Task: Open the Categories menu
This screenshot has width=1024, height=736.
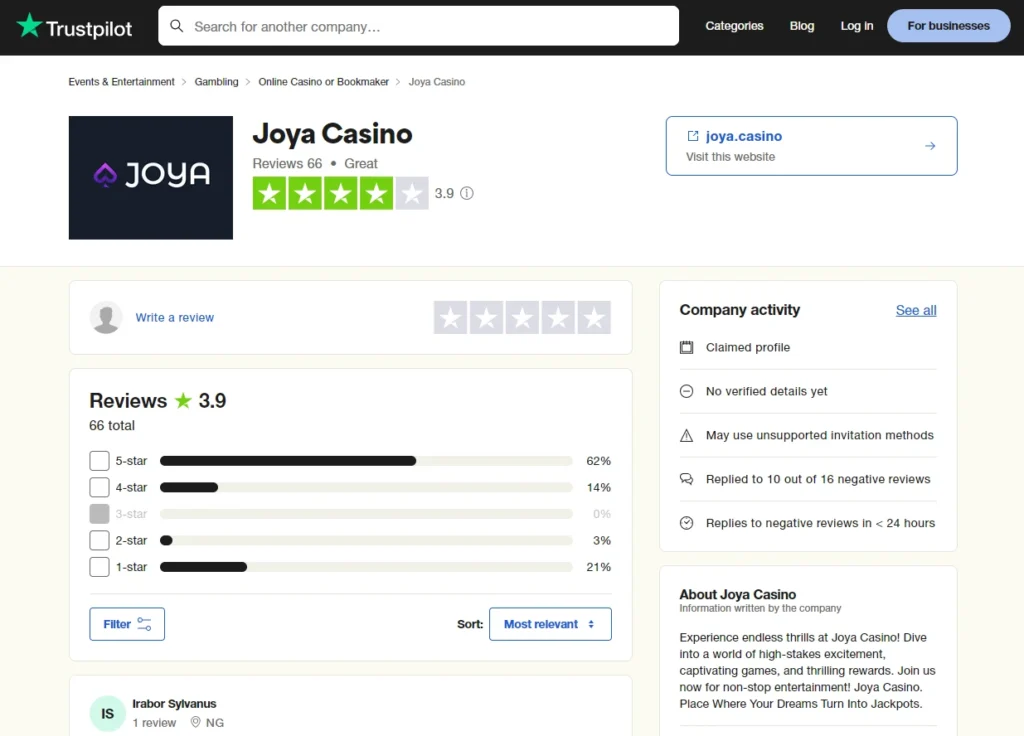Action: (734, 26)
